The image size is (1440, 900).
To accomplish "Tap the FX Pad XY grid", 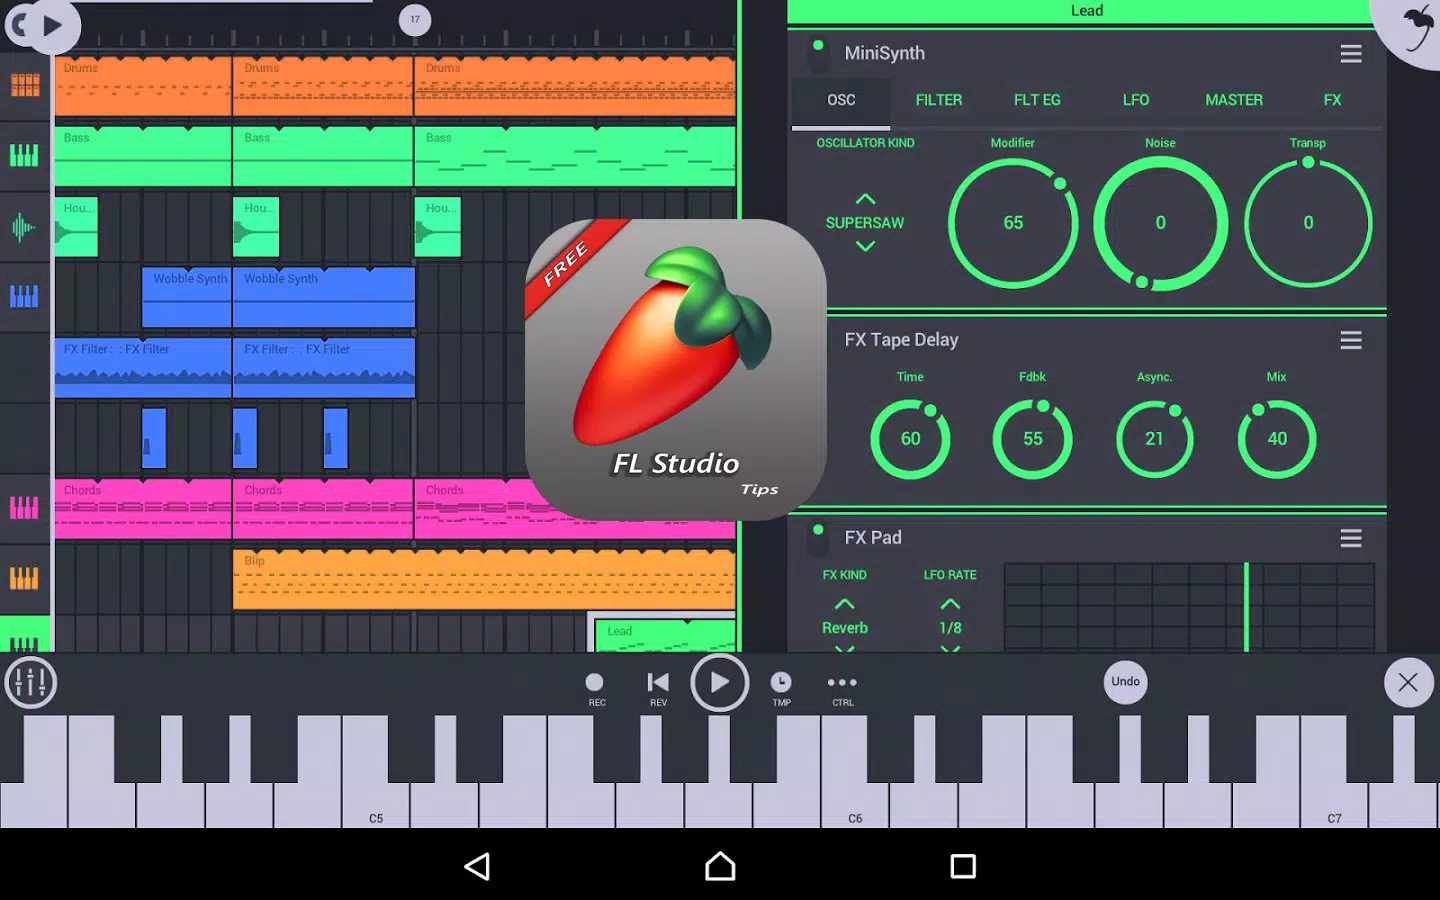I will [1189, 608].
